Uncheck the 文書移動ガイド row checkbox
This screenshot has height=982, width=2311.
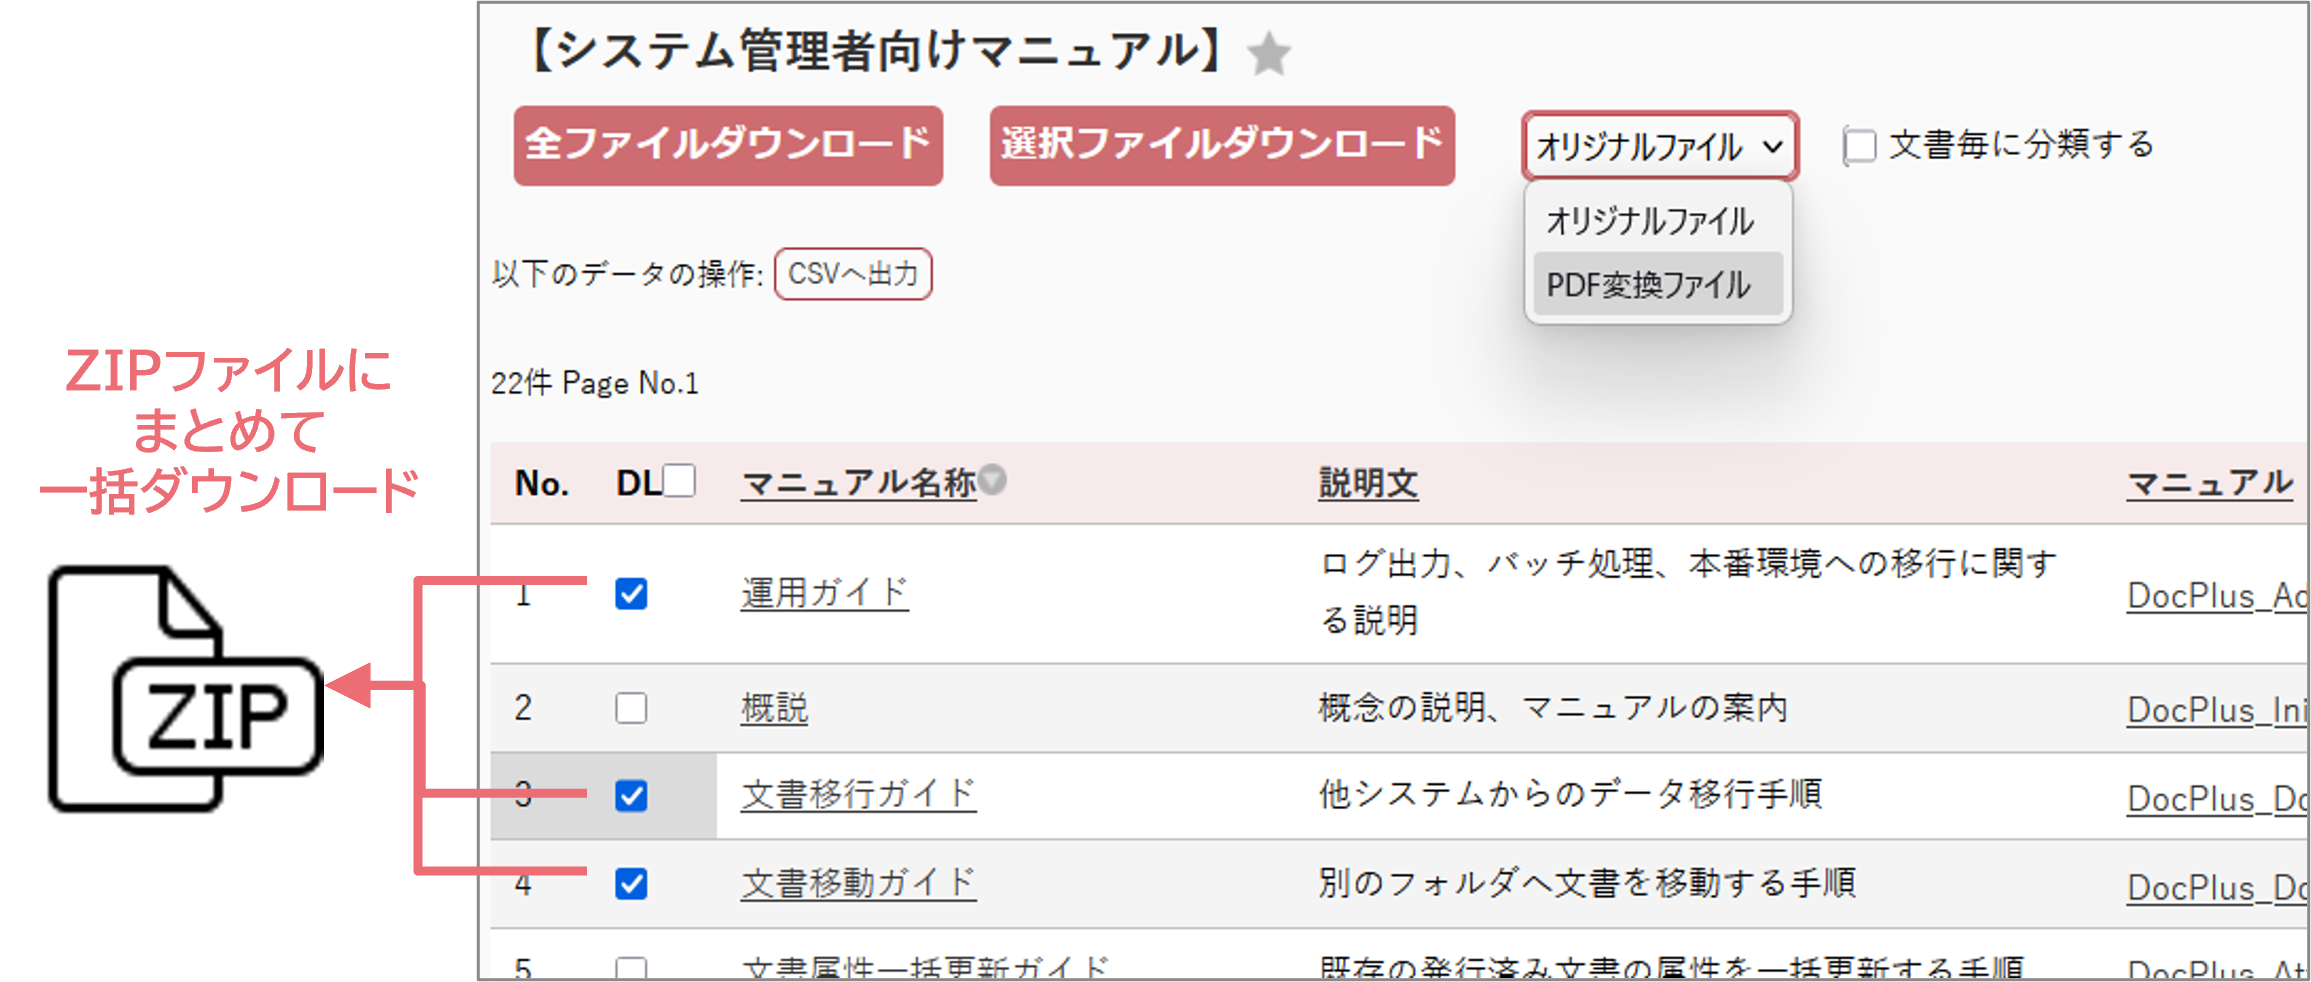(x=631, y=884)
